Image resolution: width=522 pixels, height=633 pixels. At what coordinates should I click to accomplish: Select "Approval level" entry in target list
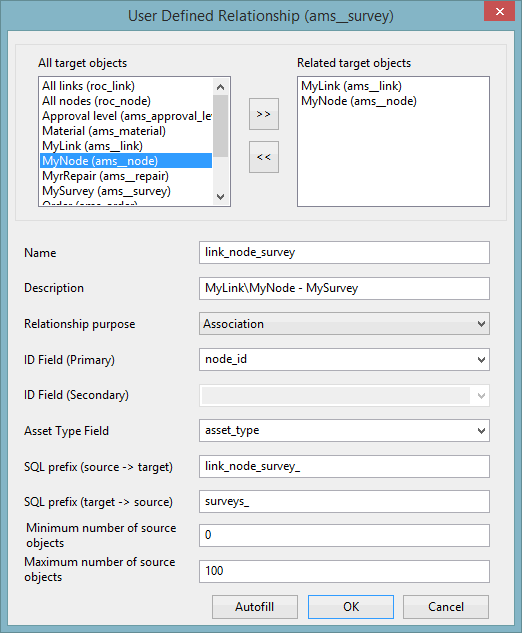point(126,116)
